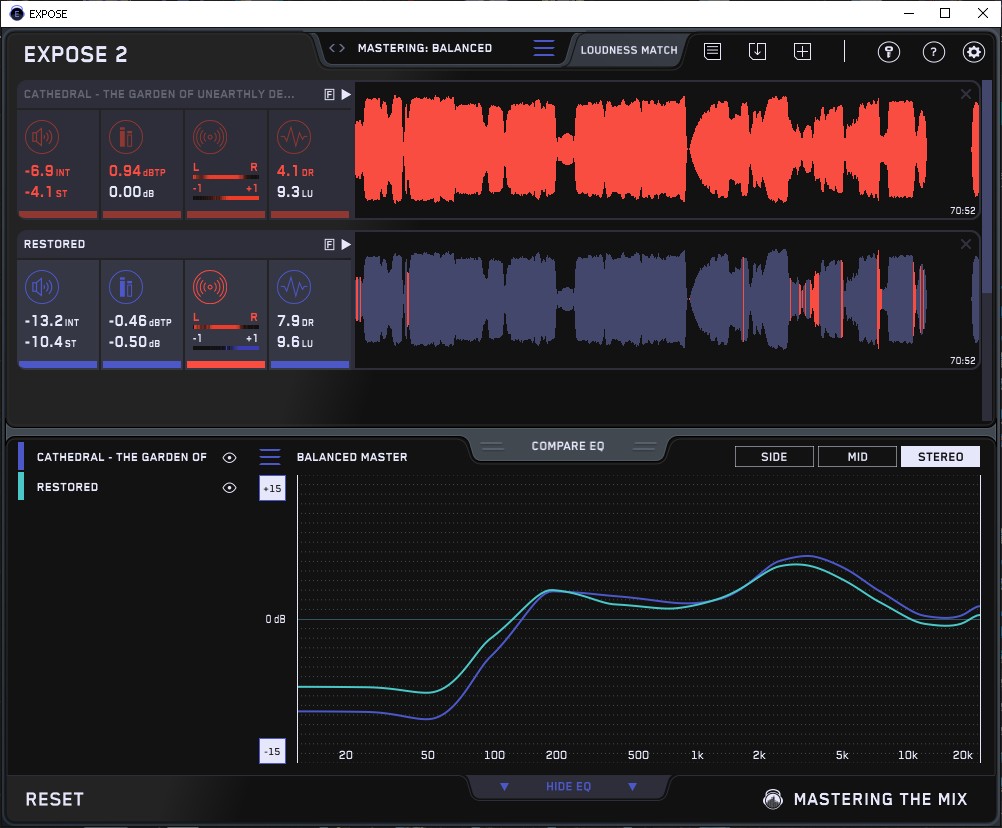Click the license key icon
1002x828 pixels.
point(889,52)
